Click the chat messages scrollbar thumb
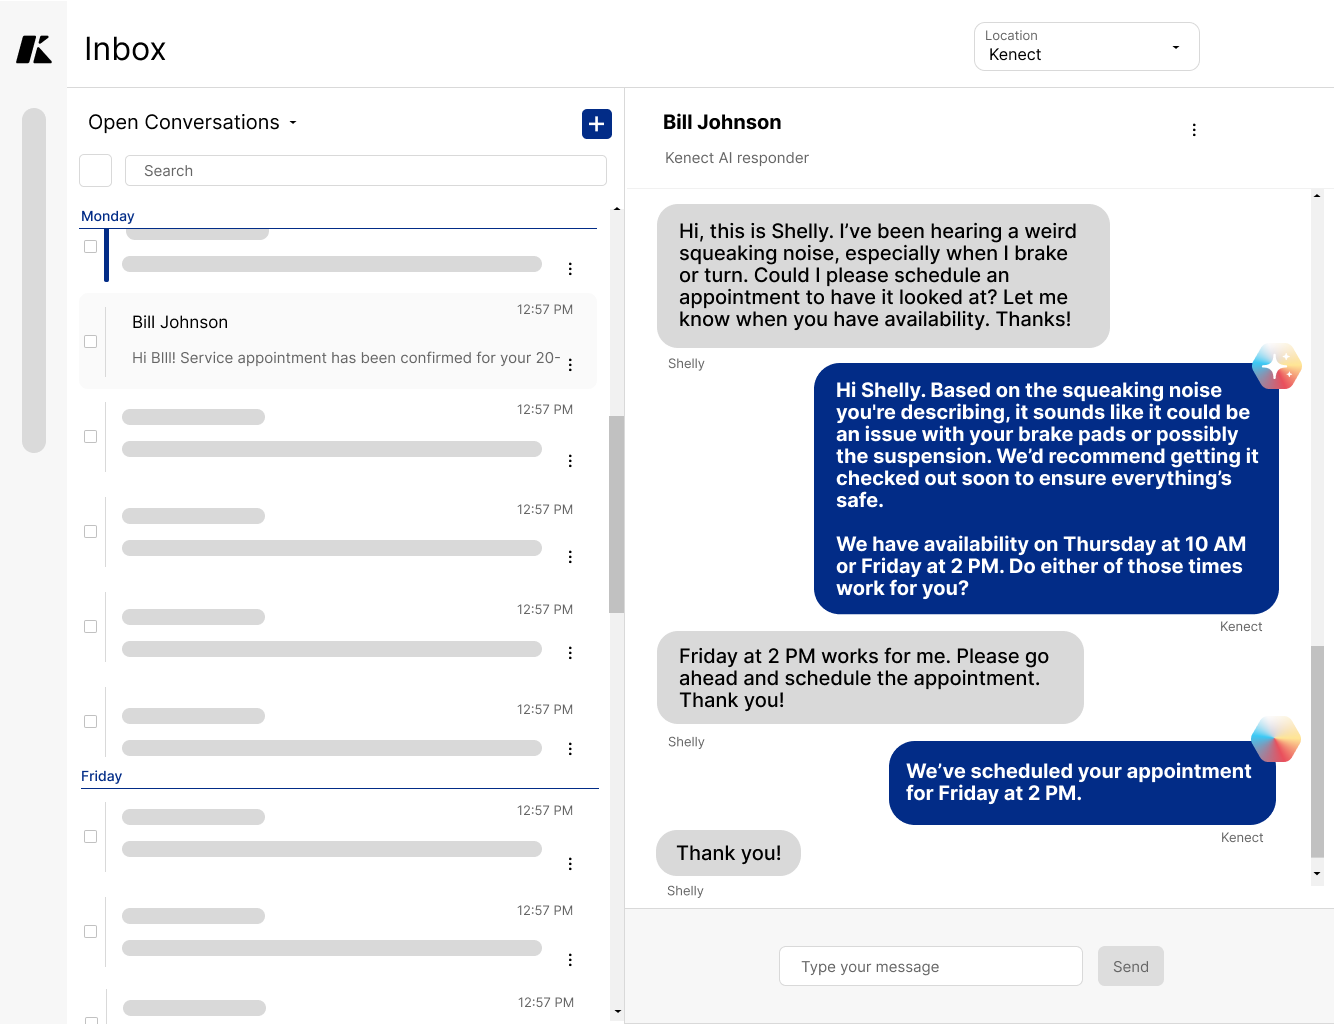Image resolution: width=1334 pixels, height=1024 pixels. (1317, 752)
